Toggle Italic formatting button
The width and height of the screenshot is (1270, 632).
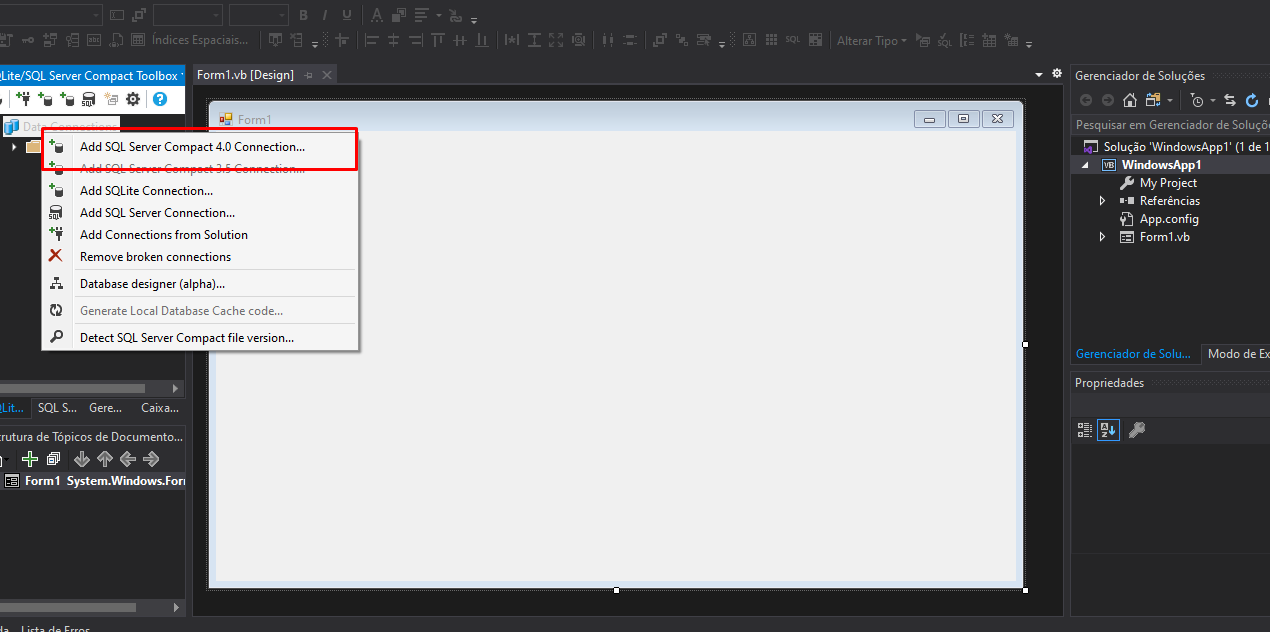pyautogui.click(x=326, y=15)
